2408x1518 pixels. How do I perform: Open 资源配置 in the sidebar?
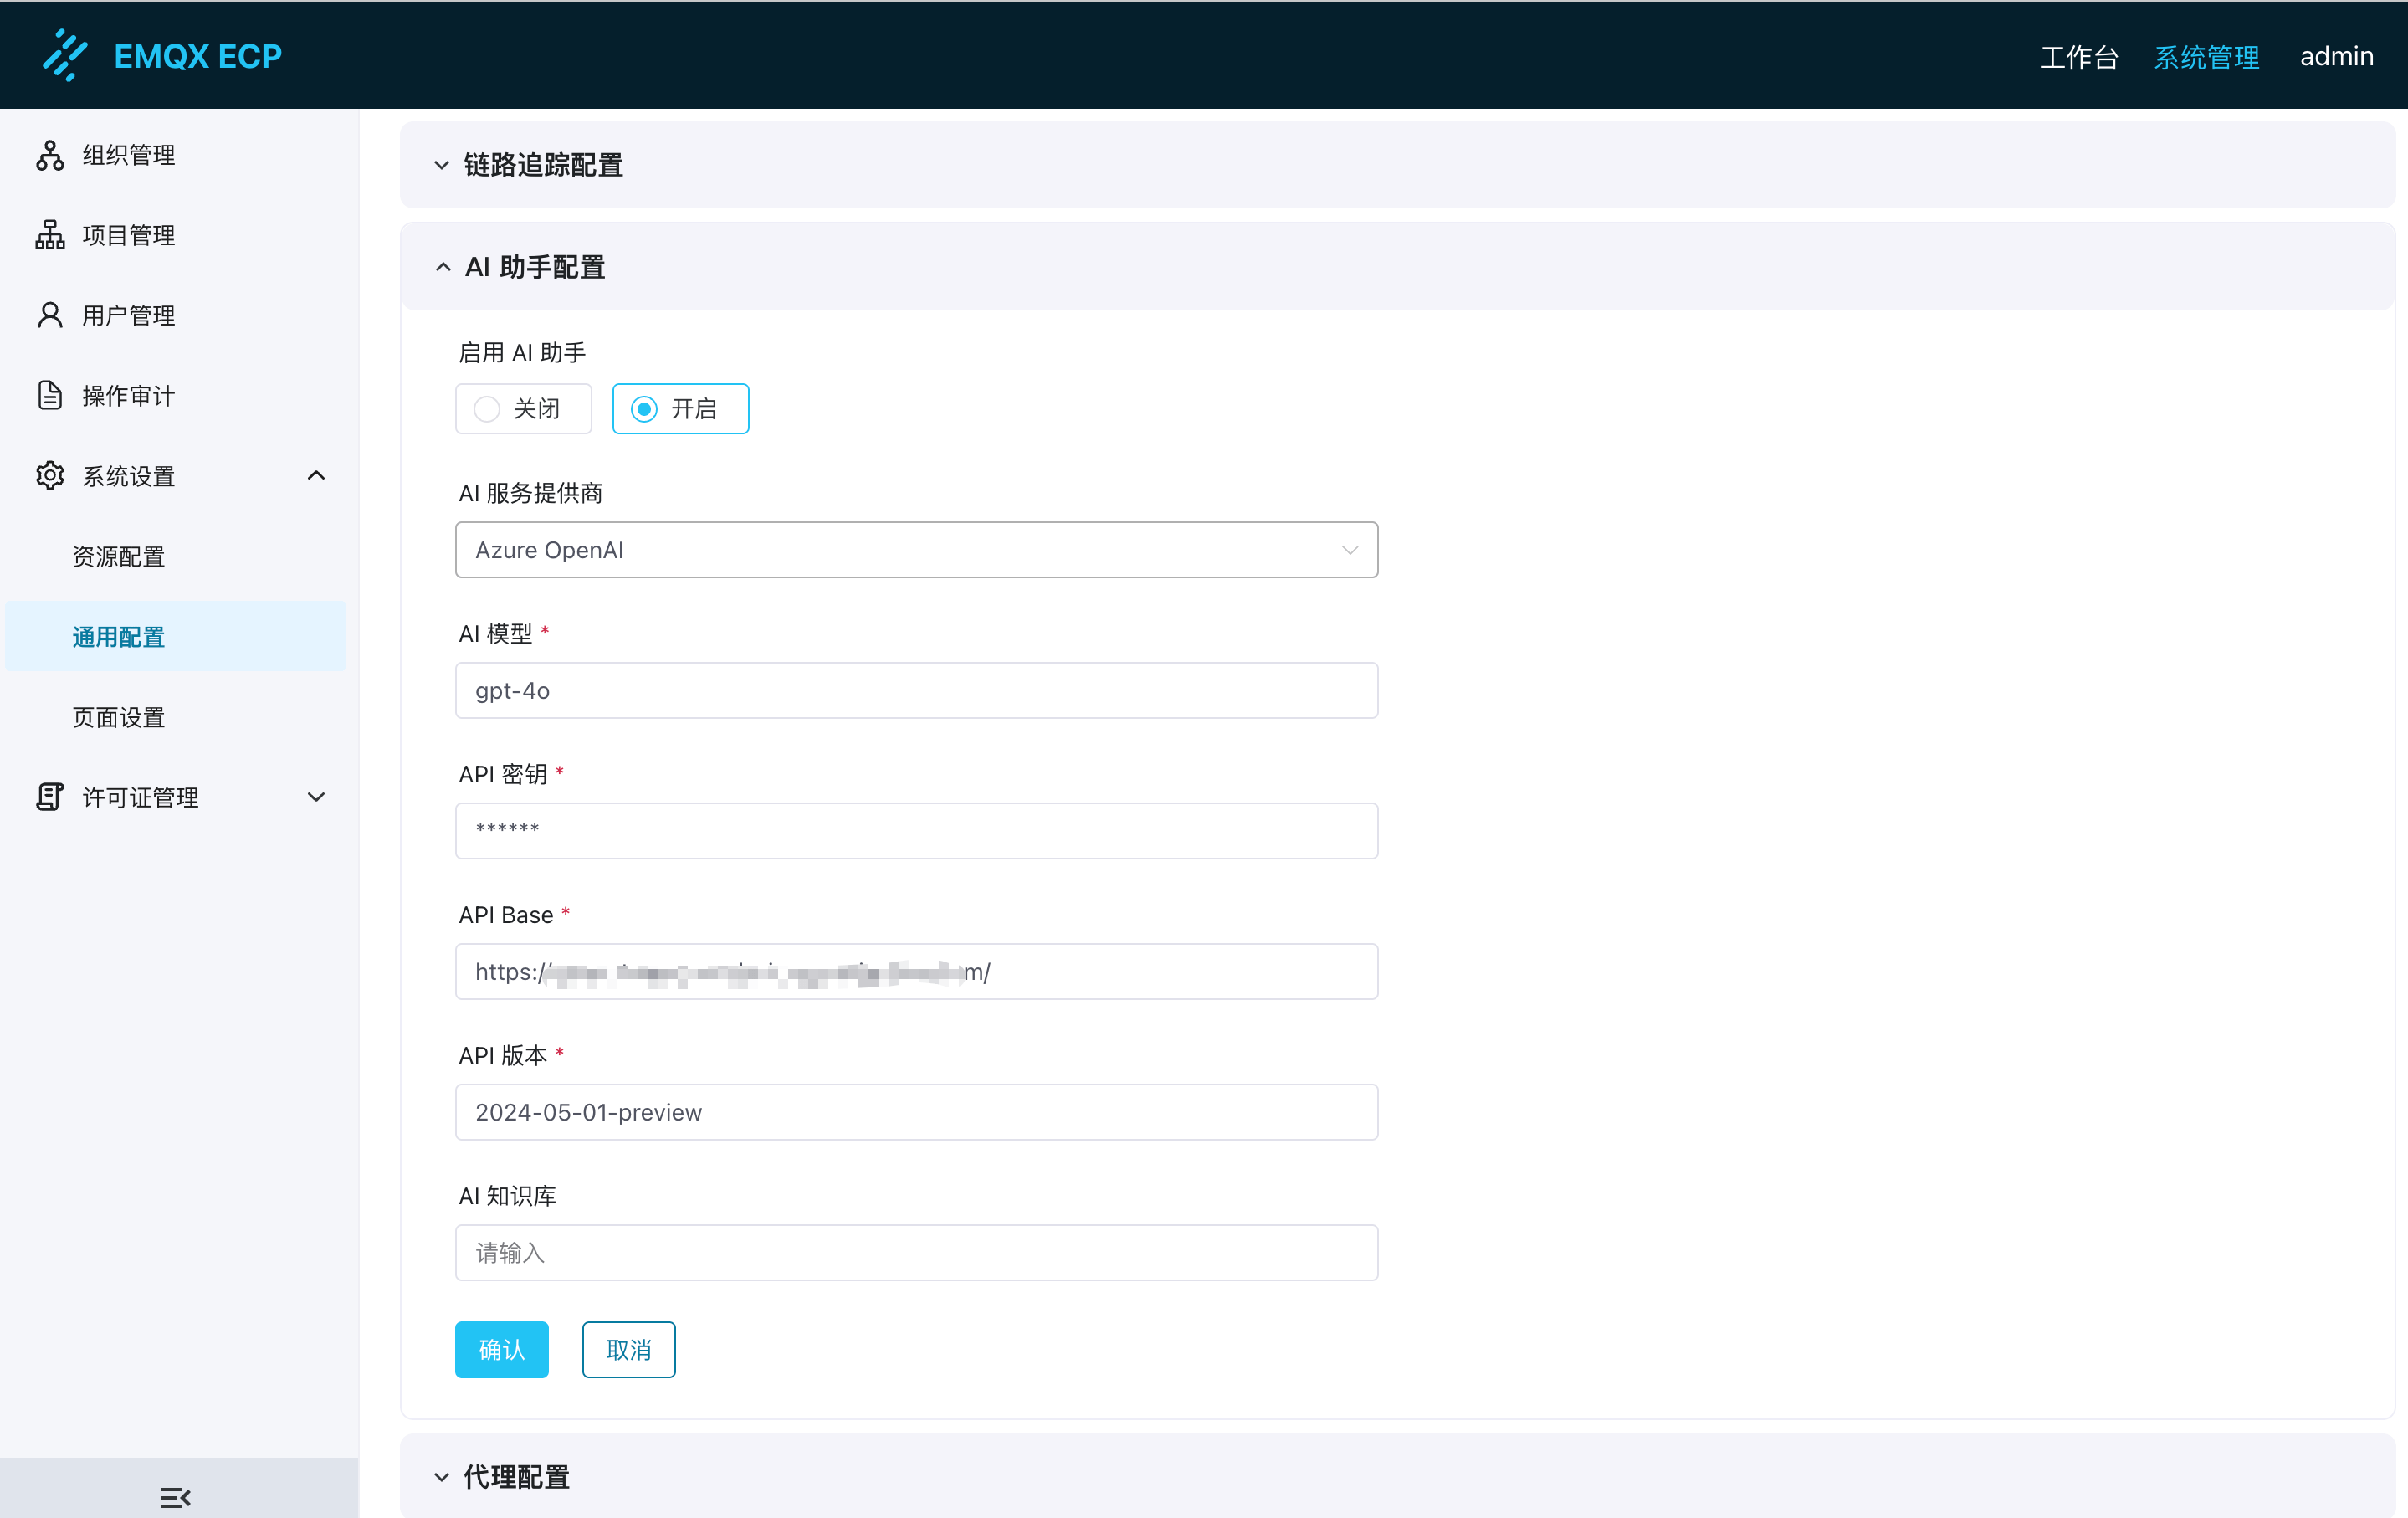[x=119, y=556]
